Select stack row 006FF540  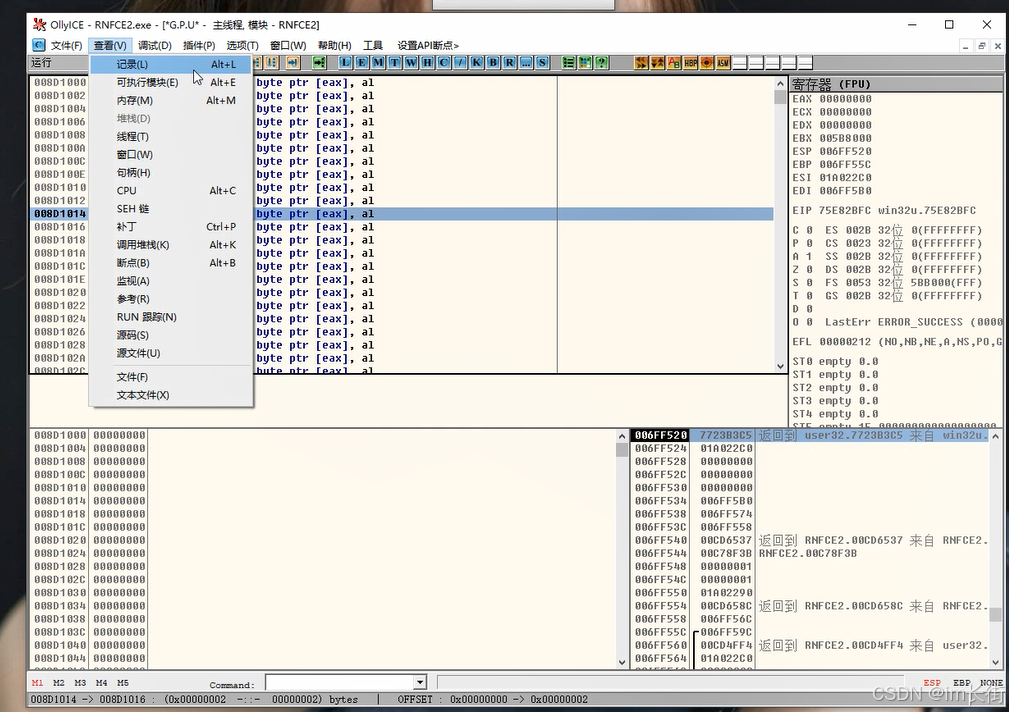click(x=810, y=540)
